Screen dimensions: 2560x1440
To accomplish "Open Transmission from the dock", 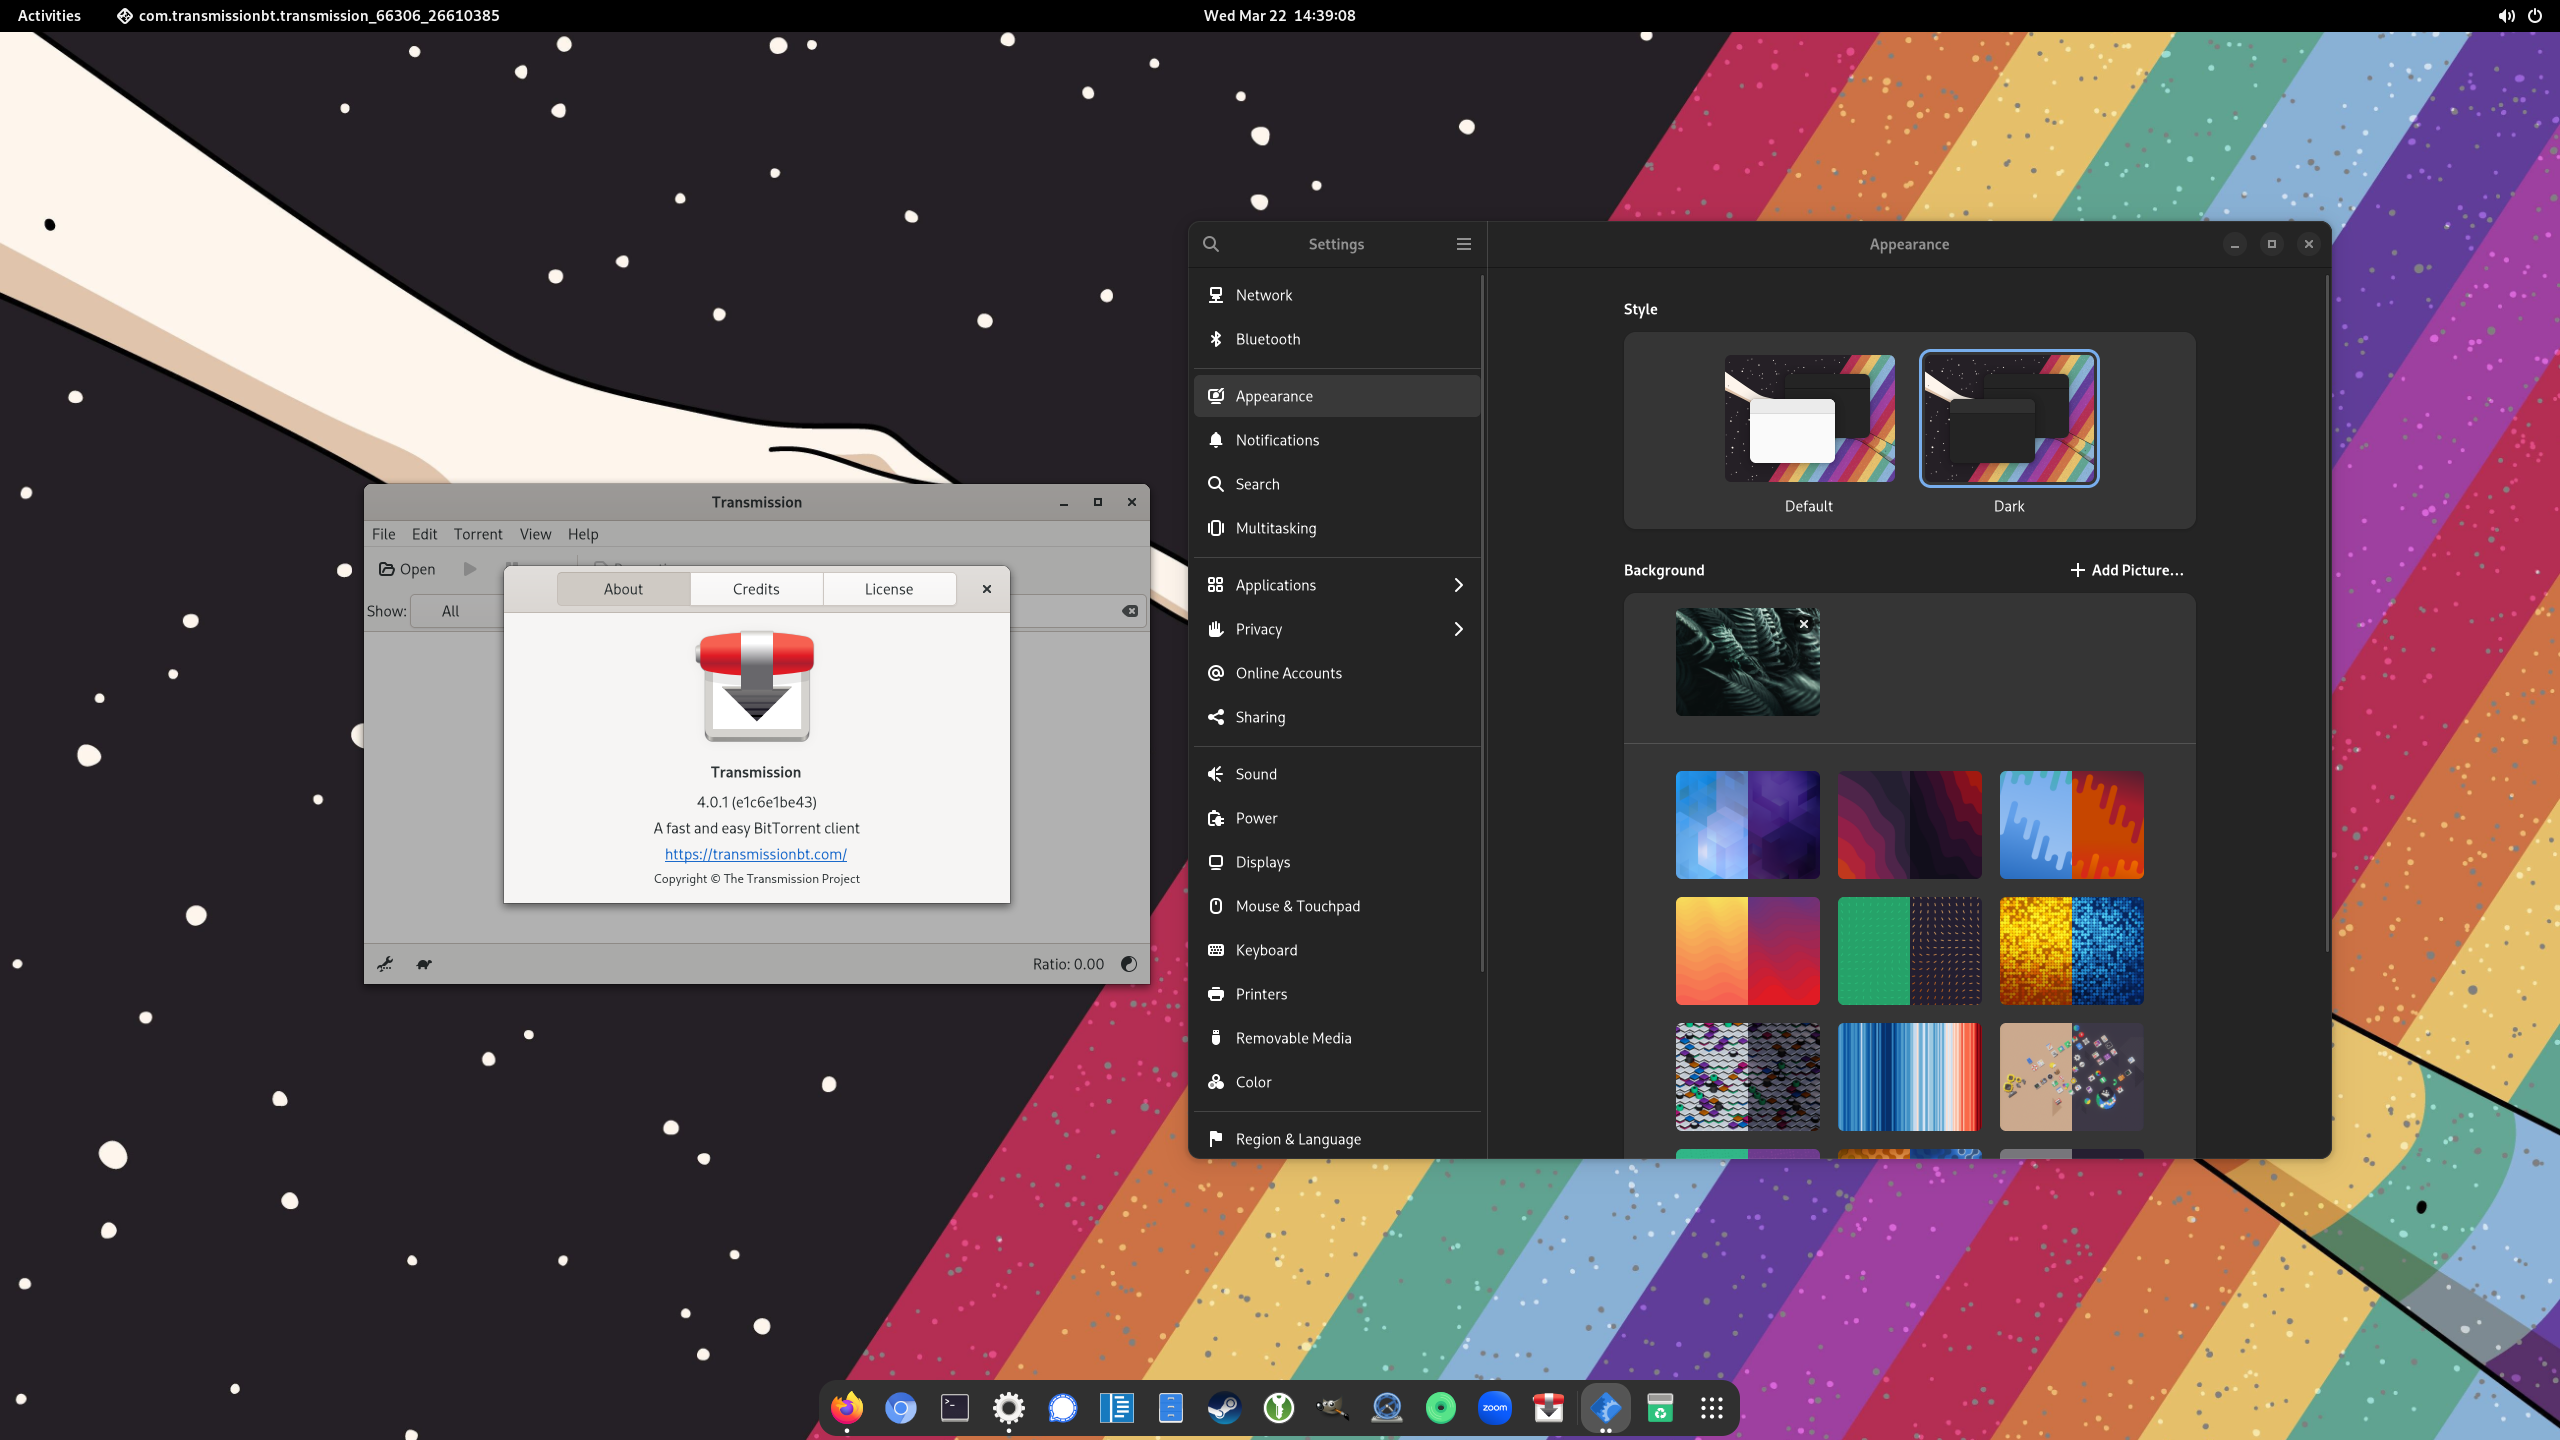I will [x=1549, y=1408].
